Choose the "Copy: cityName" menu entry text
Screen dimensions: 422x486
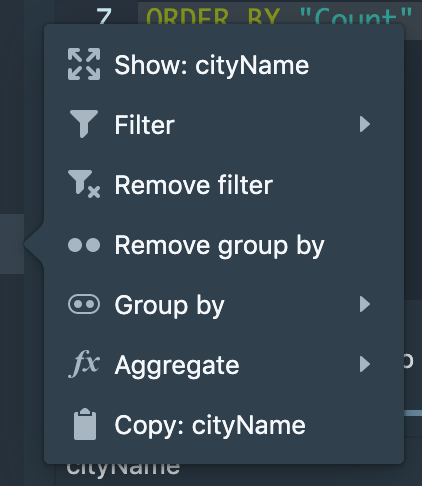[210, 426]
